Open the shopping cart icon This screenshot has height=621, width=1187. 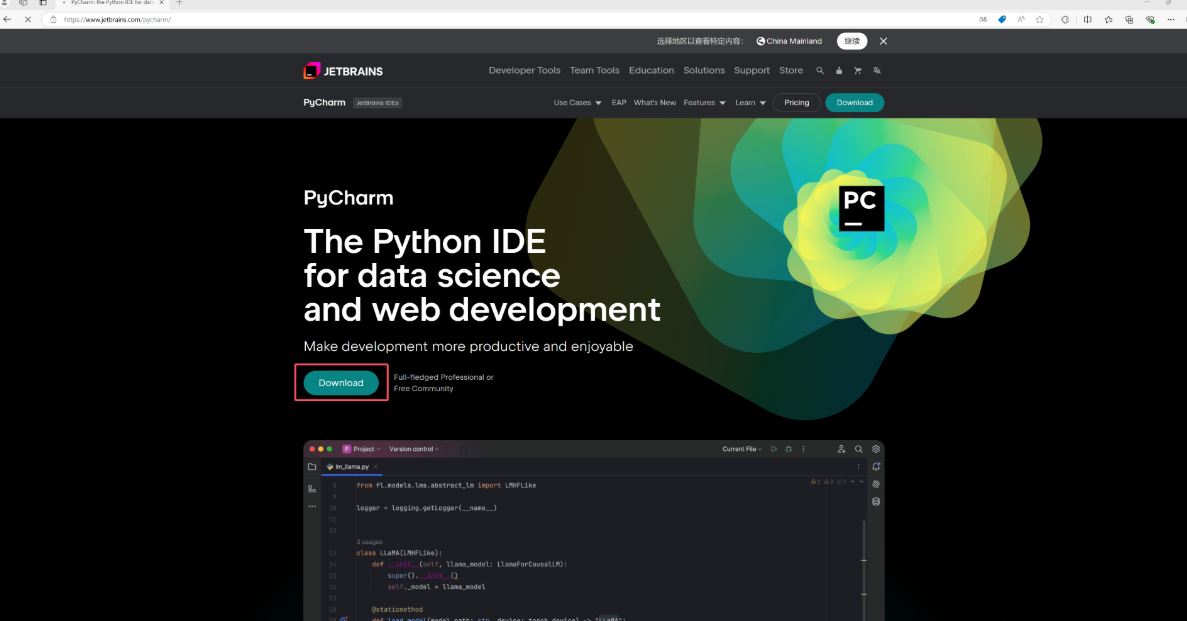click(858, 71)
